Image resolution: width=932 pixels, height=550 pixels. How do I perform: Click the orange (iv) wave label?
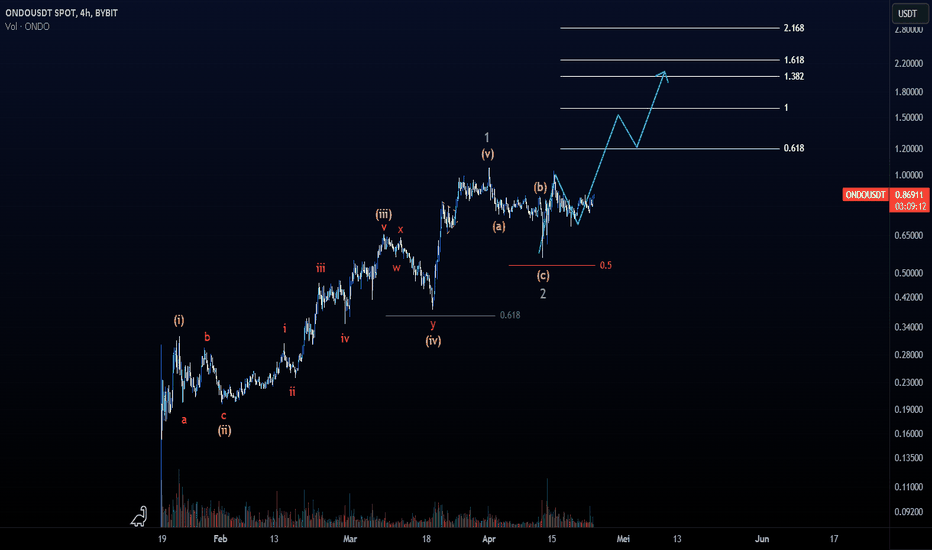click(x=433, y=341)
